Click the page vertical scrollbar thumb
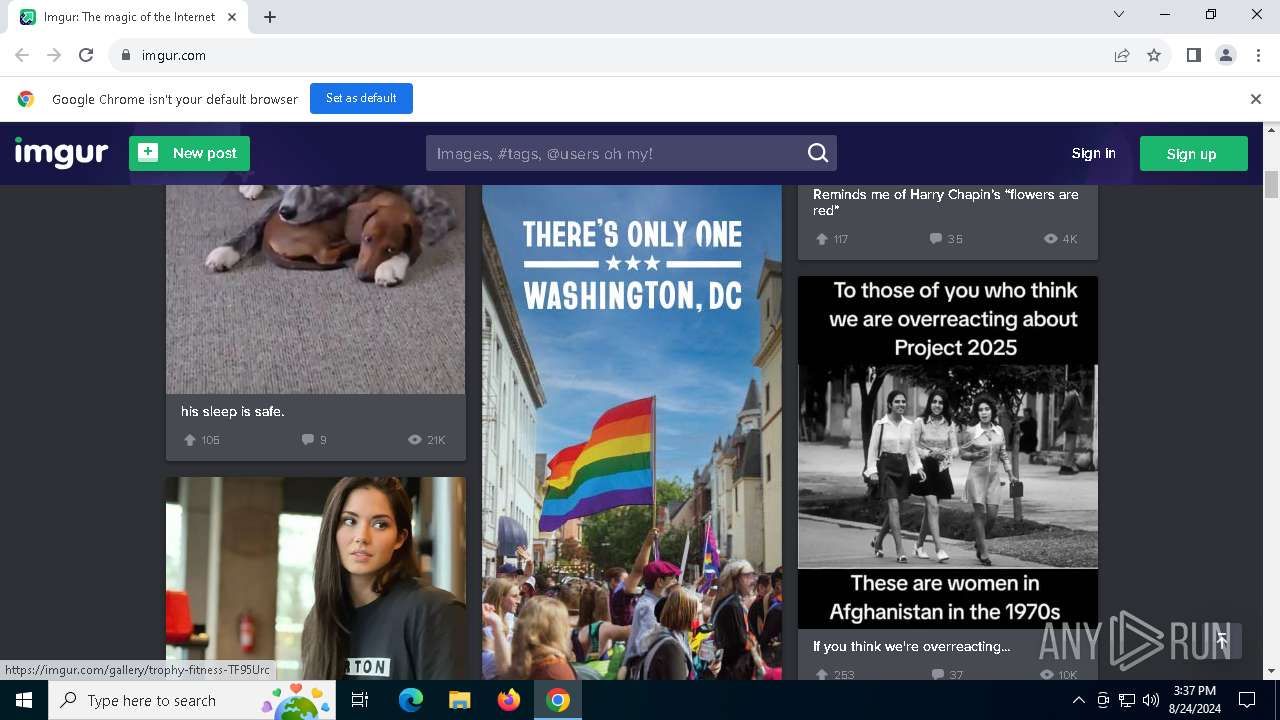The image size is (1280, 720). click(1272, 185)
